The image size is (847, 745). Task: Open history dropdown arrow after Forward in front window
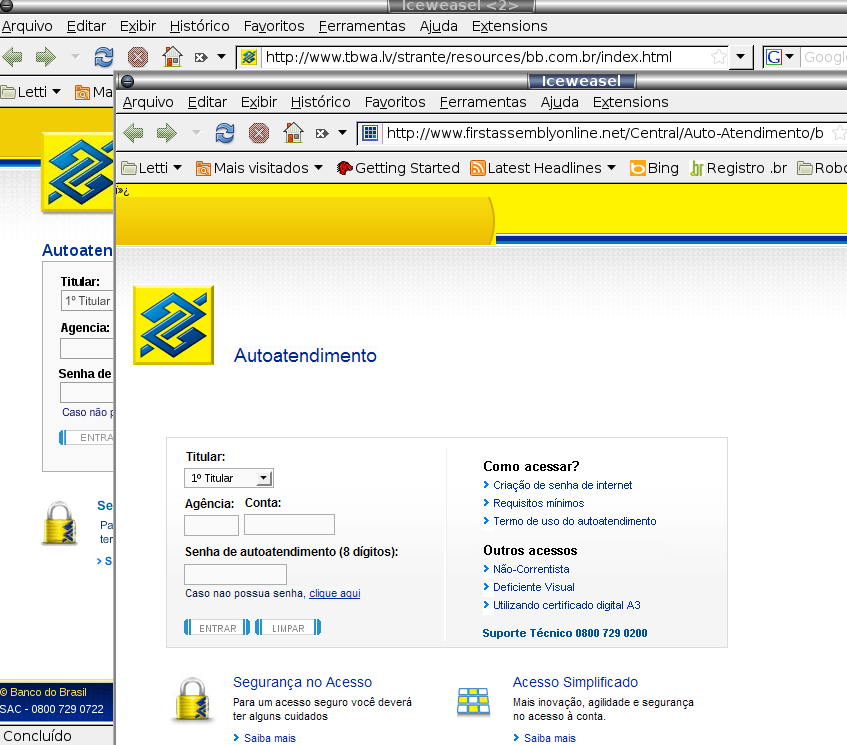coord(196,133)
